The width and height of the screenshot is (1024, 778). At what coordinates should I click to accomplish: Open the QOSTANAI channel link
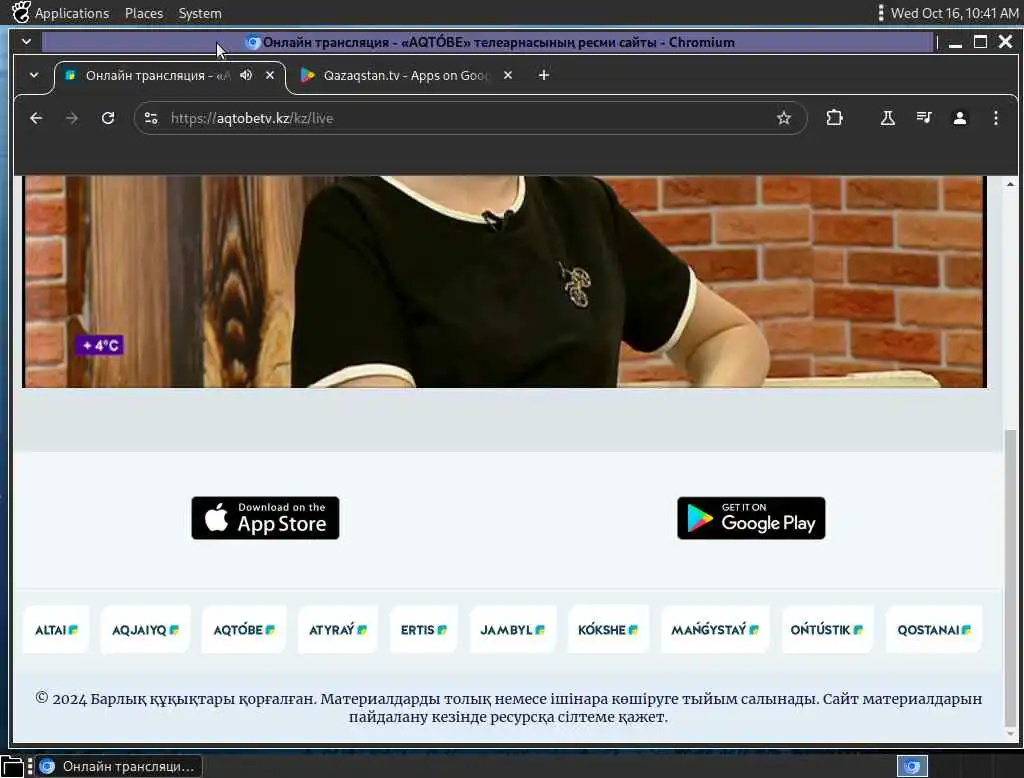pos(934,630)
